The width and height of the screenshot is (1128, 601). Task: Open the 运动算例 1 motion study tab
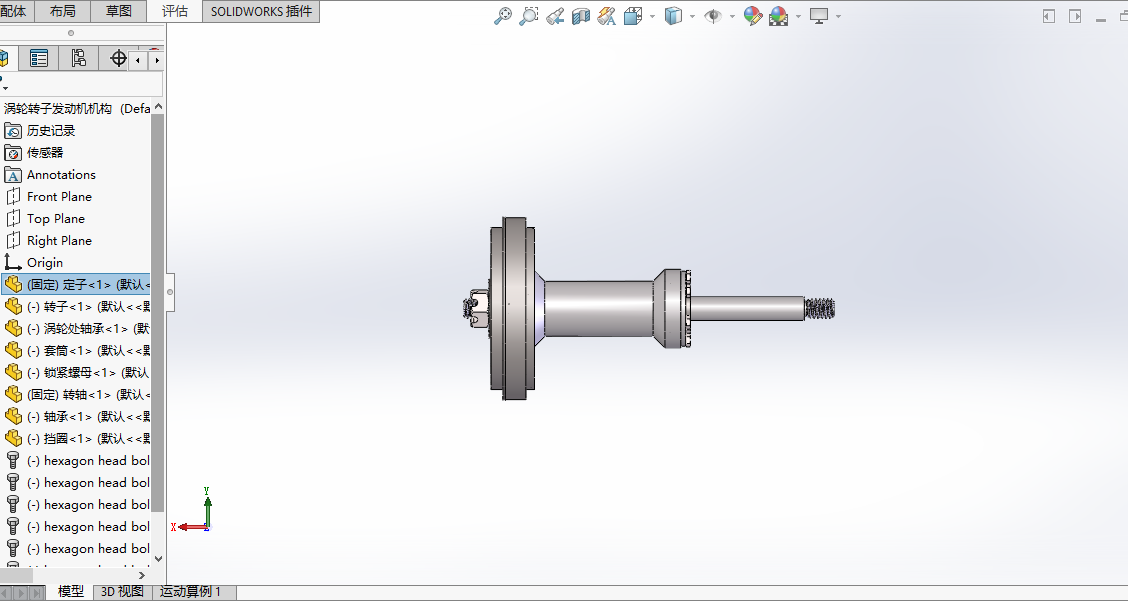(190, 592)
